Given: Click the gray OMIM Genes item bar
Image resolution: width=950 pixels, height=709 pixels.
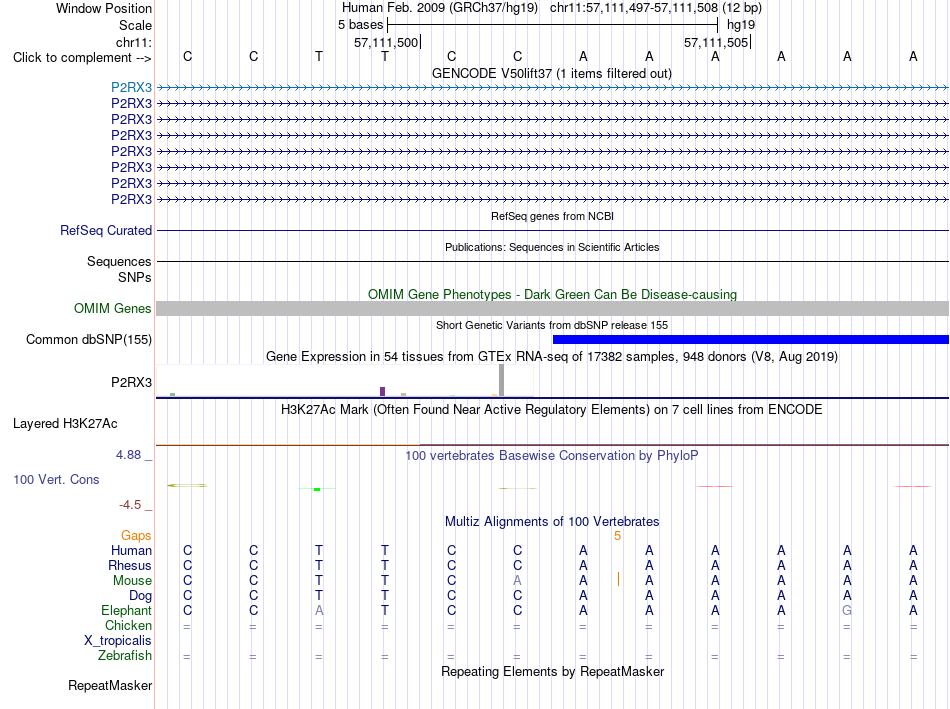Looking at the screenshot, I should point(552,308).
